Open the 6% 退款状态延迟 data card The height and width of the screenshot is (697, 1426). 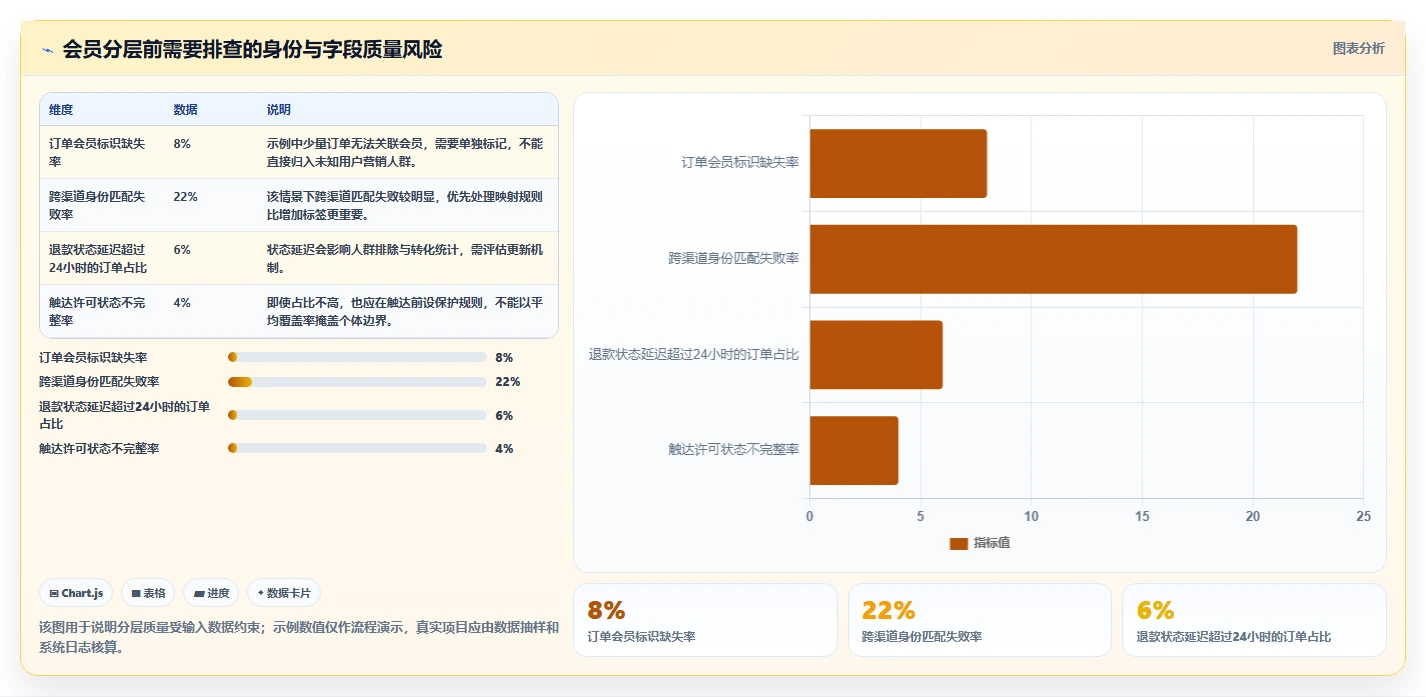coord(1254,620)
